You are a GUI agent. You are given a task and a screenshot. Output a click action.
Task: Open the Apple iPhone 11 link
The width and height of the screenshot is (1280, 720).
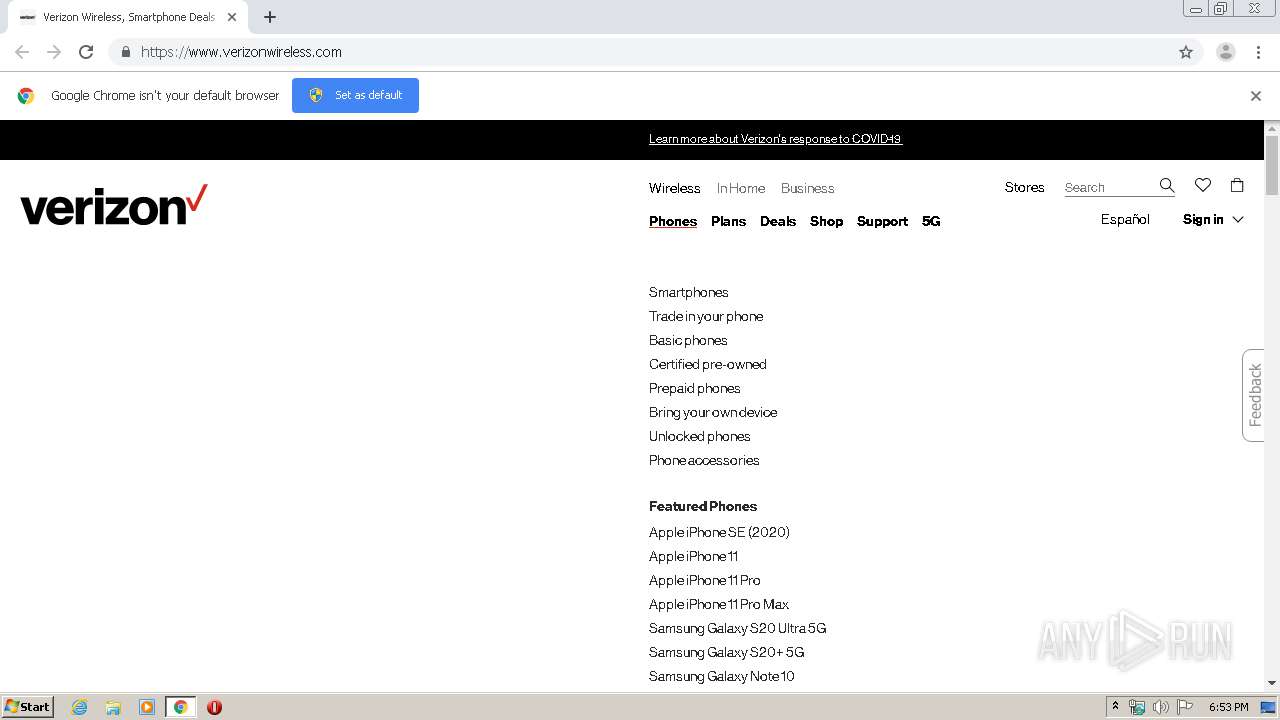pos(693,556)
